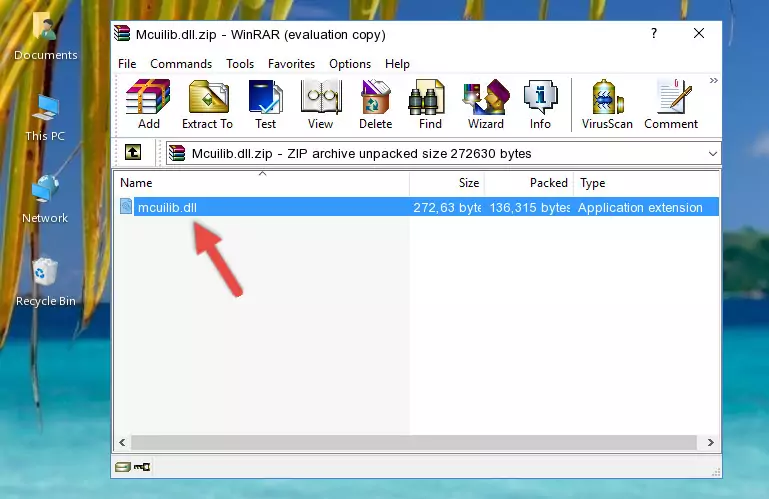769x499 pixels.
Task: Click the WinRAR title bar help question mark
Action: (x=654, y=33)
